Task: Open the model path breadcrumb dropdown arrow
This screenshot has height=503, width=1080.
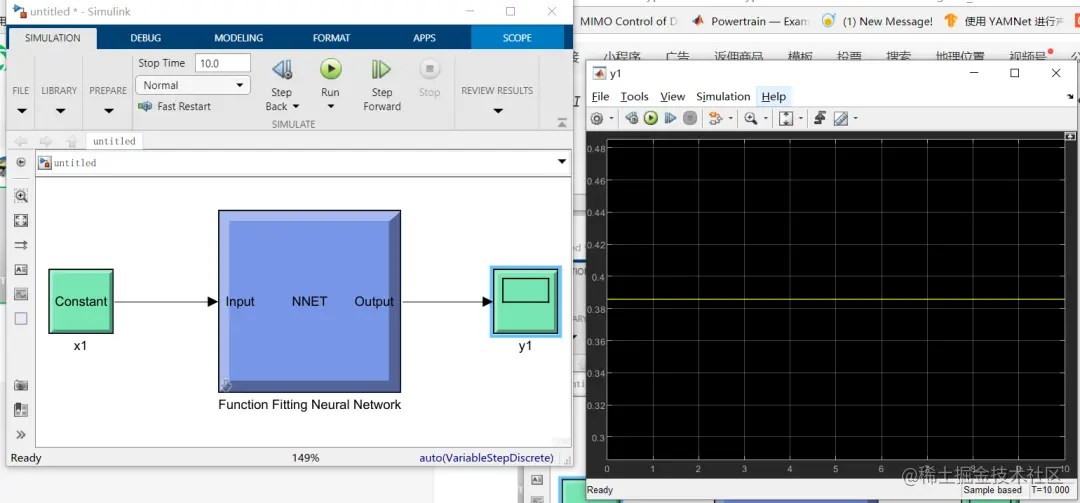Action: click(x=562, y=163)
